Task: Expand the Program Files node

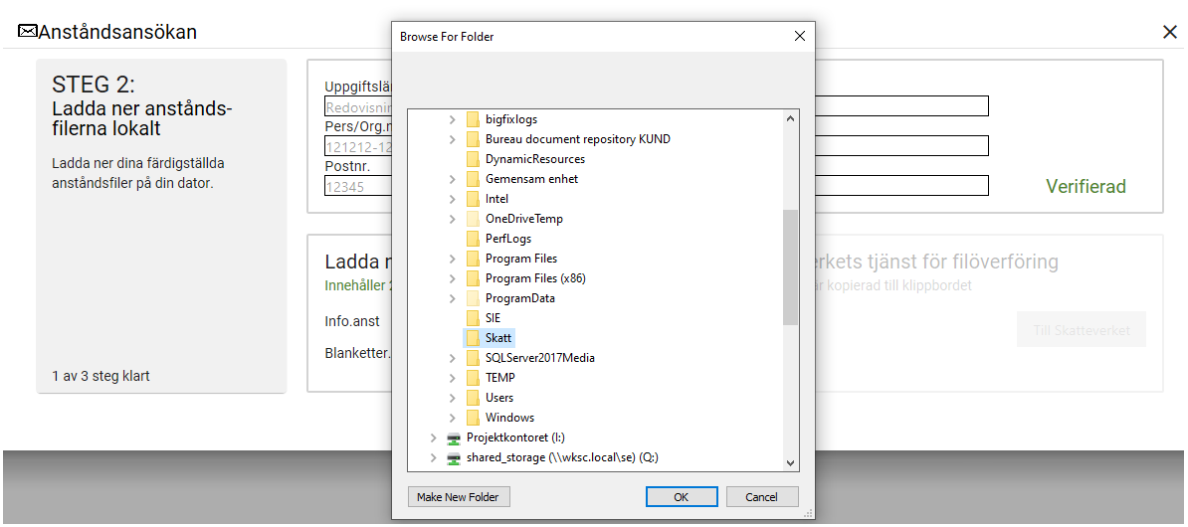Action: [452, 258]
